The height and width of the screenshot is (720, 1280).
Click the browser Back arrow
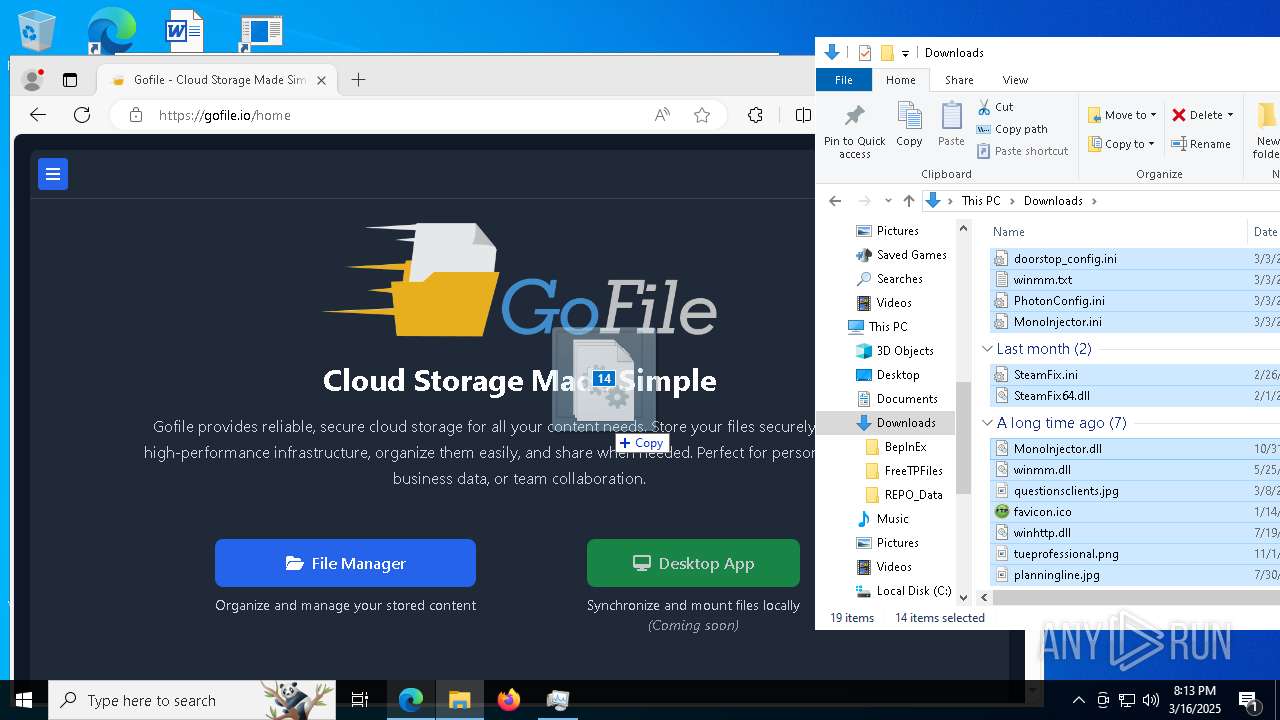[38, 115]
